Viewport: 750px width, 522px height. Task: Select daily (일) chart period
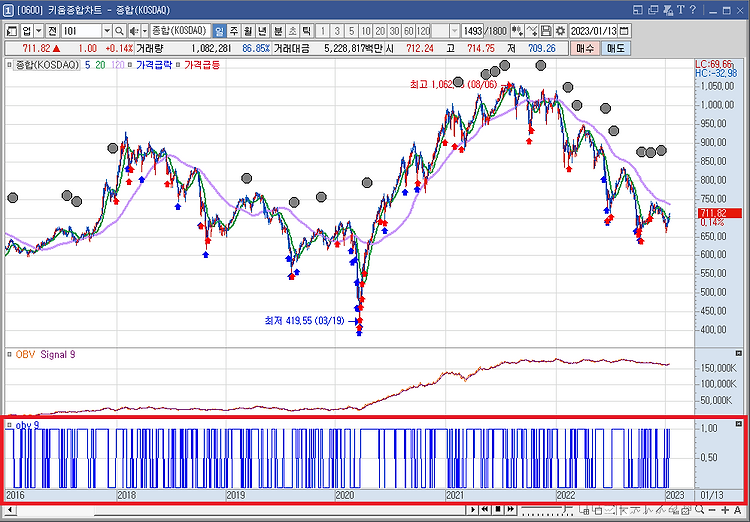tap(219, 31)
